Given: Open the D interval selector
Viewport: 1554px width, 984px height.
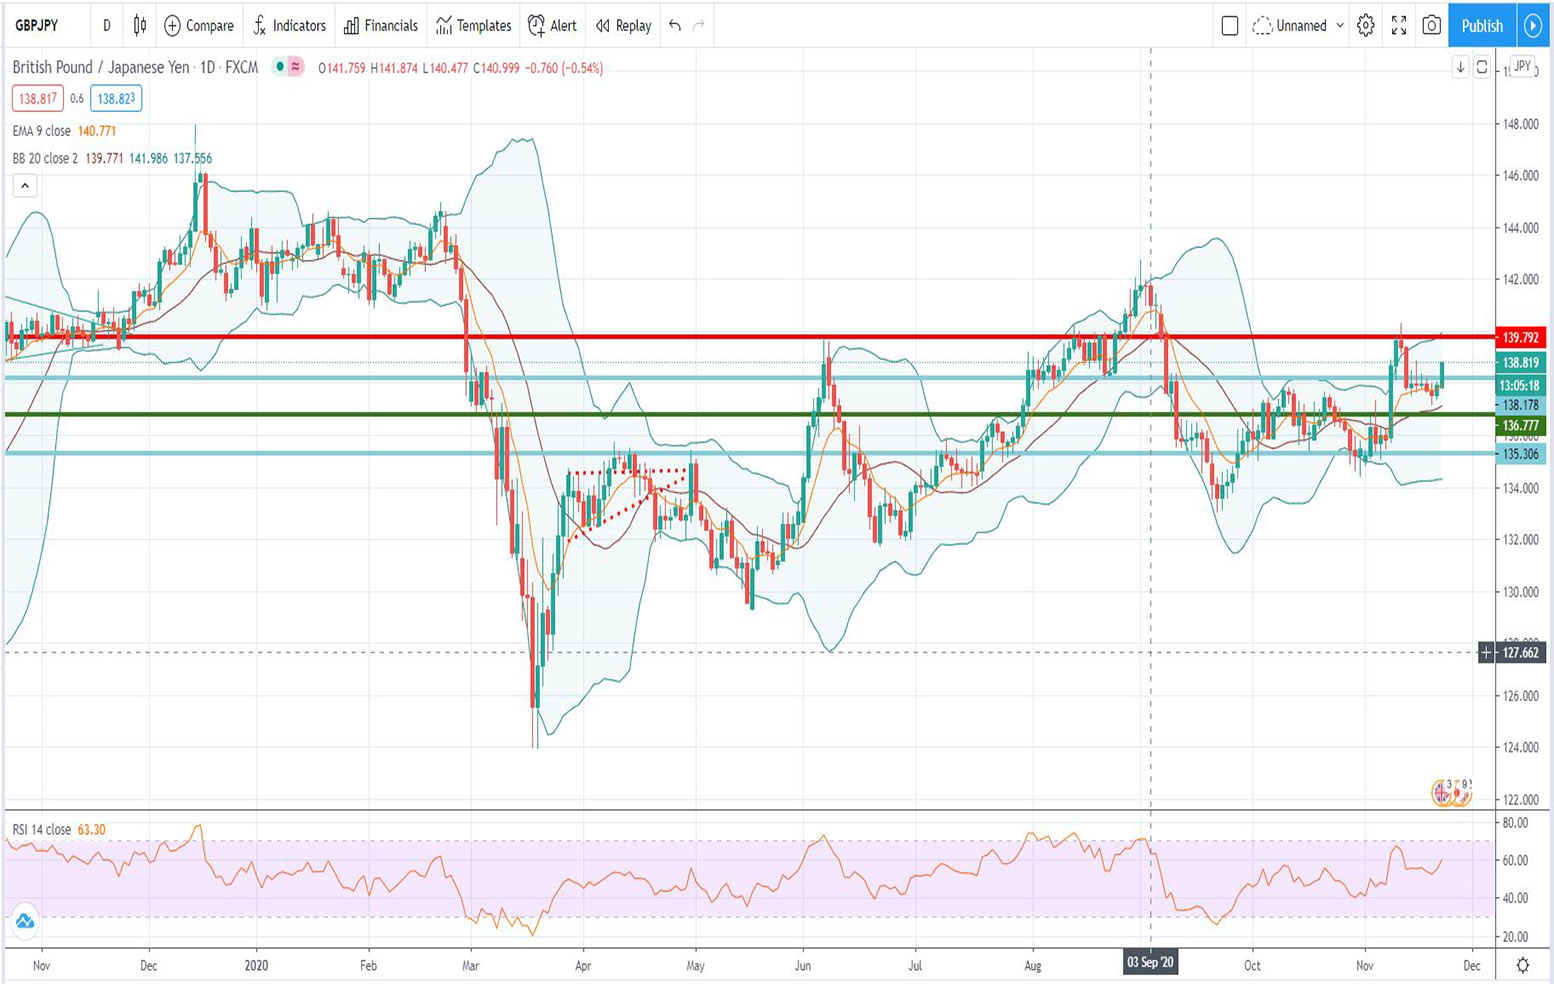Looking at the screenshot, I should coord(106,26).
